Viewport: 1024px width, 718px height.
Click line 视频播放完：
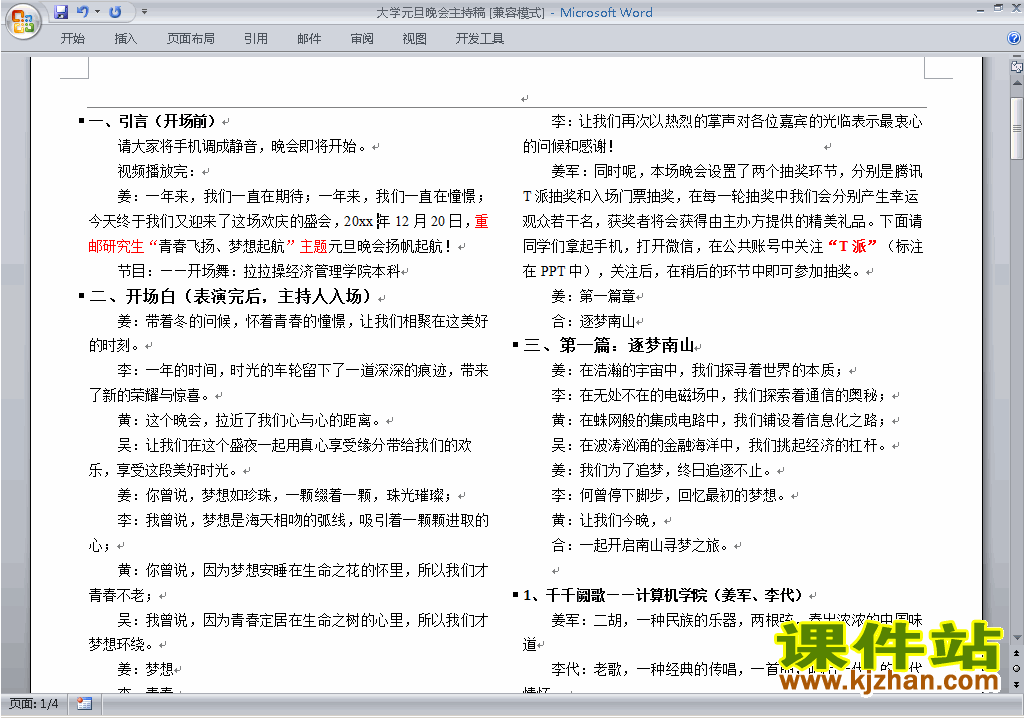(x=157, y=171)
